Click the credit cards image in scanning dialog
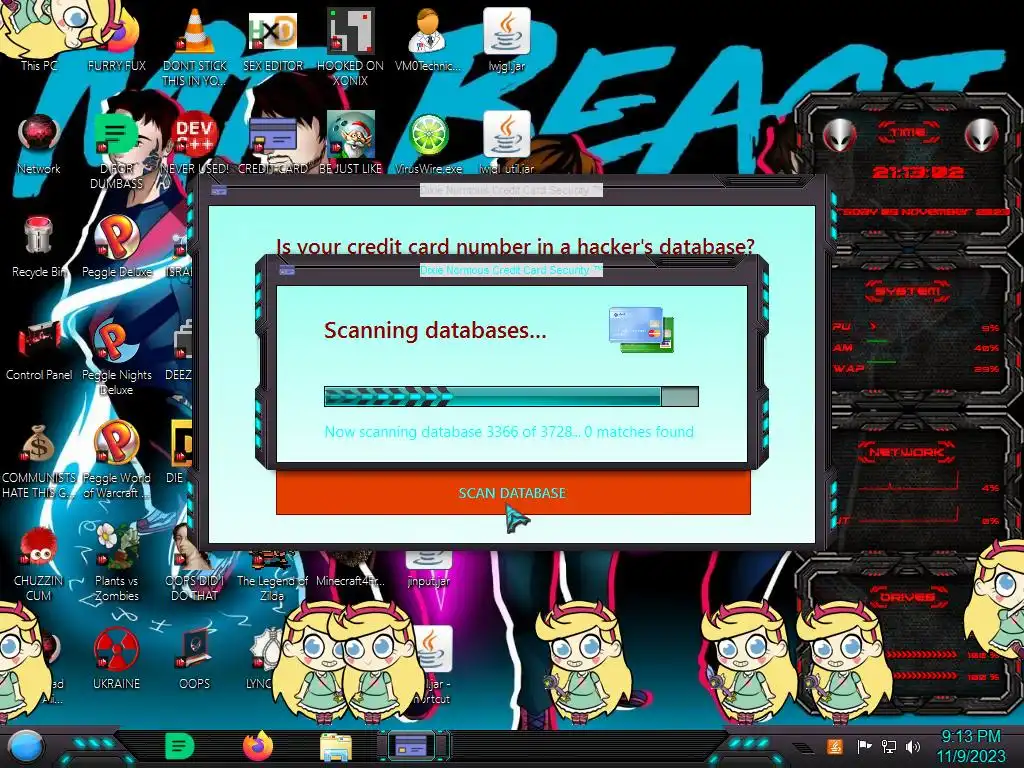 (641, 330)
